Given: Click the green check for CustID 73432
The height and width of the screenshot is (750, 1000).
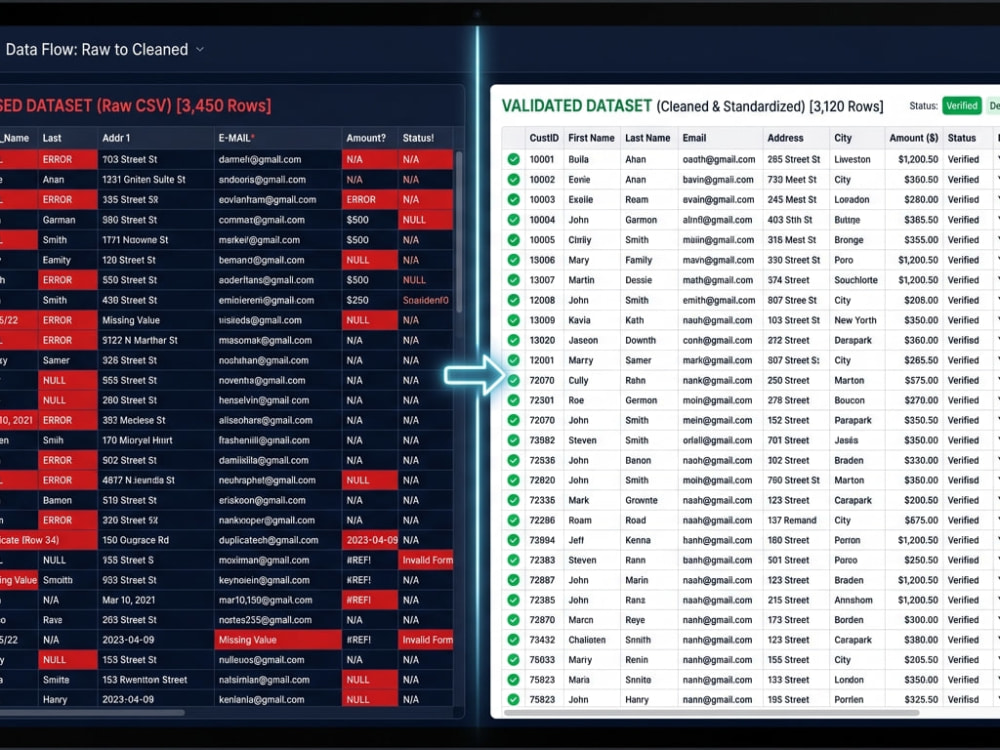Looking at the screenshot, I should click(513, 640).
